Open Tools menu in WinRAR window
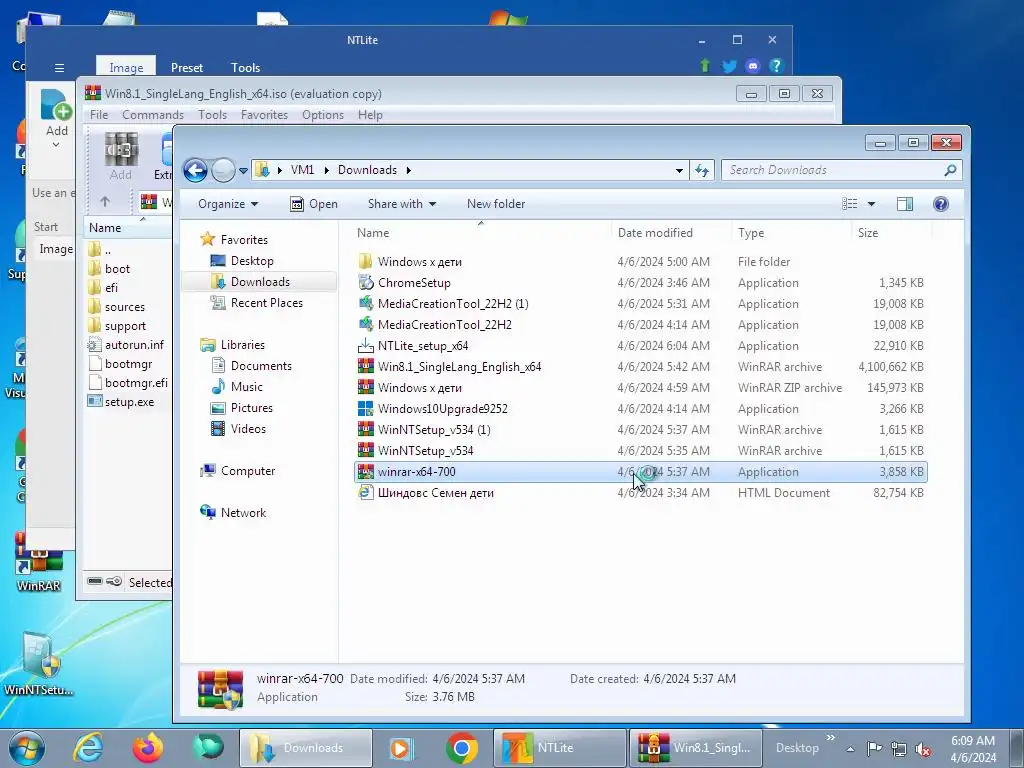1024x768 pixels. tap(212, 115)
